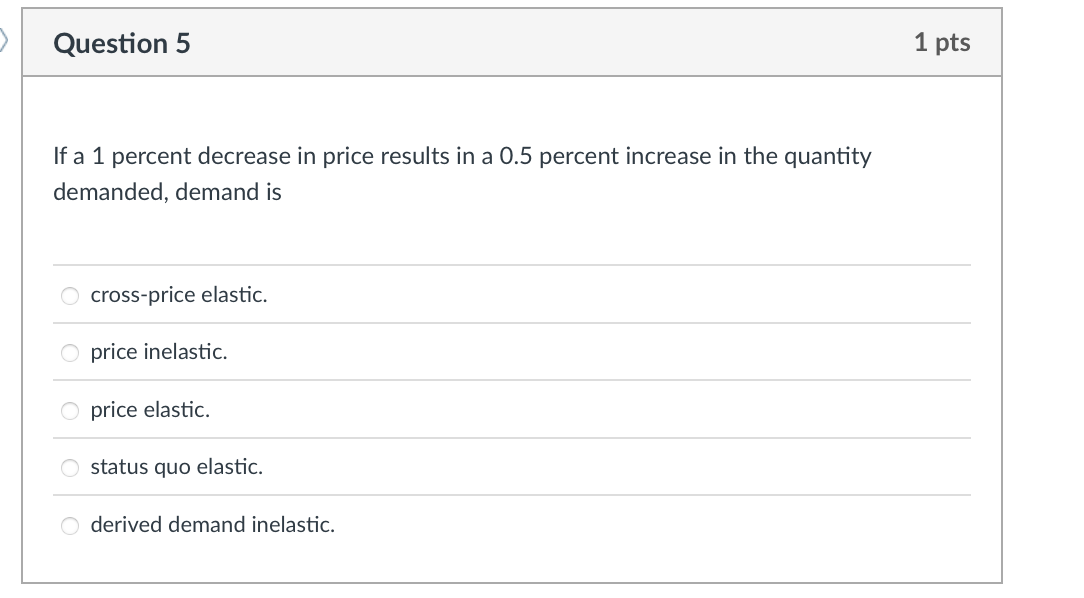Select the price inelastic radio button

pyautogui.click(x=69, y=352)
